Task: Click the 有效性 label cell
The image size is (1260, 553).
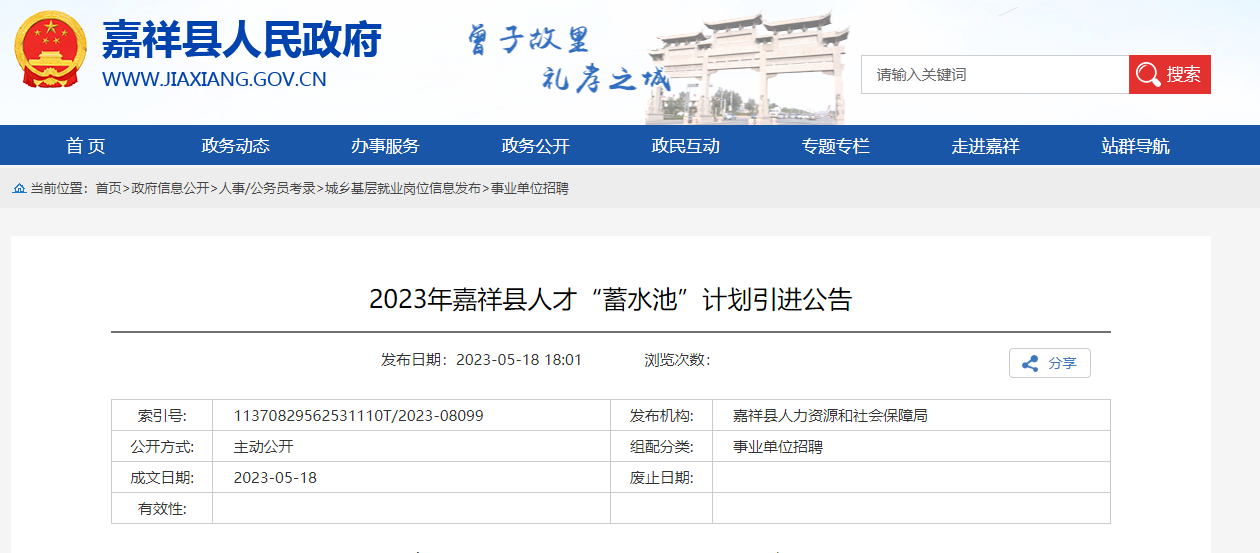Action: (x=162, y=508)
